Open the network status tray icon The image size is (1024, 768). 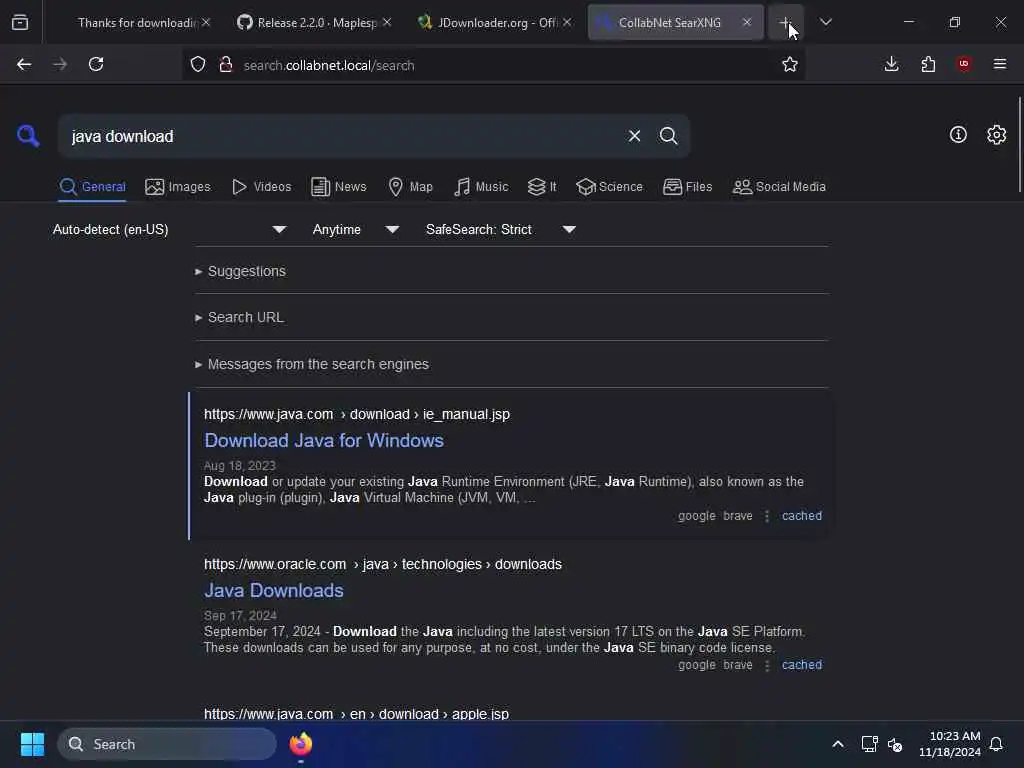tap(869, 744)
